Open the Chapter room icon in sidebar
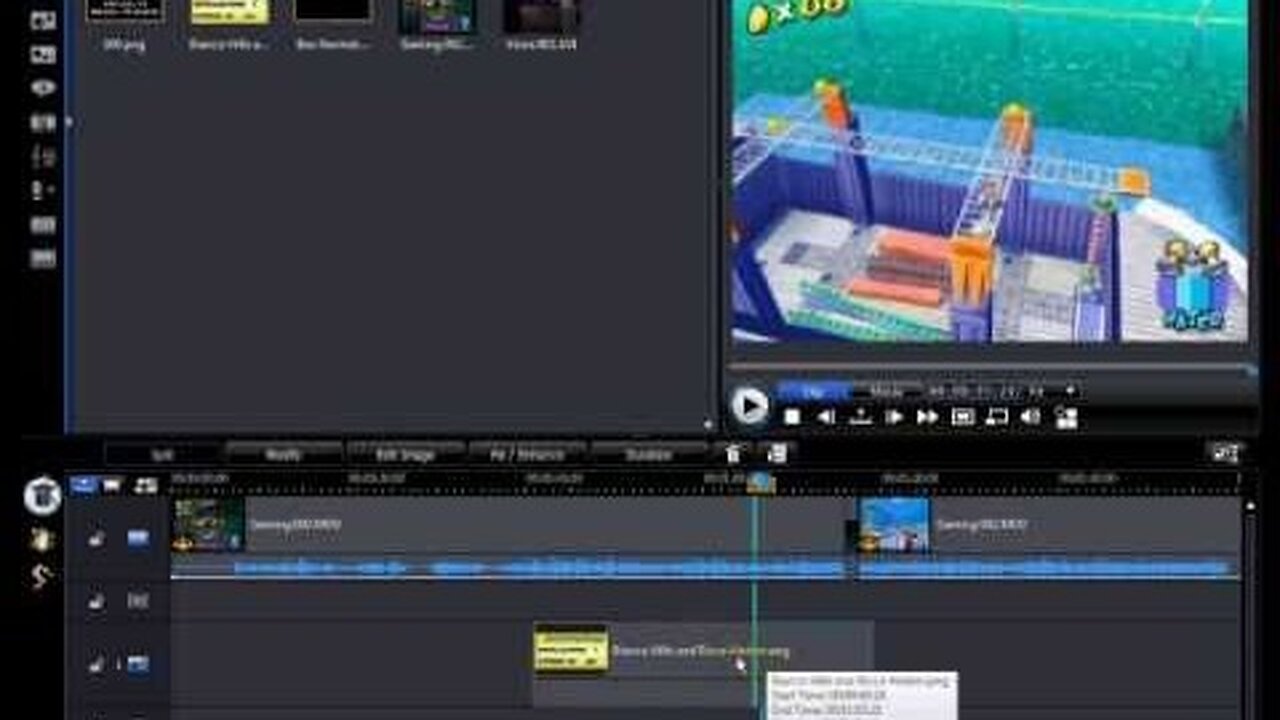Image resolution: width=1280 pixels, height=720 pixels. (43, 225)
